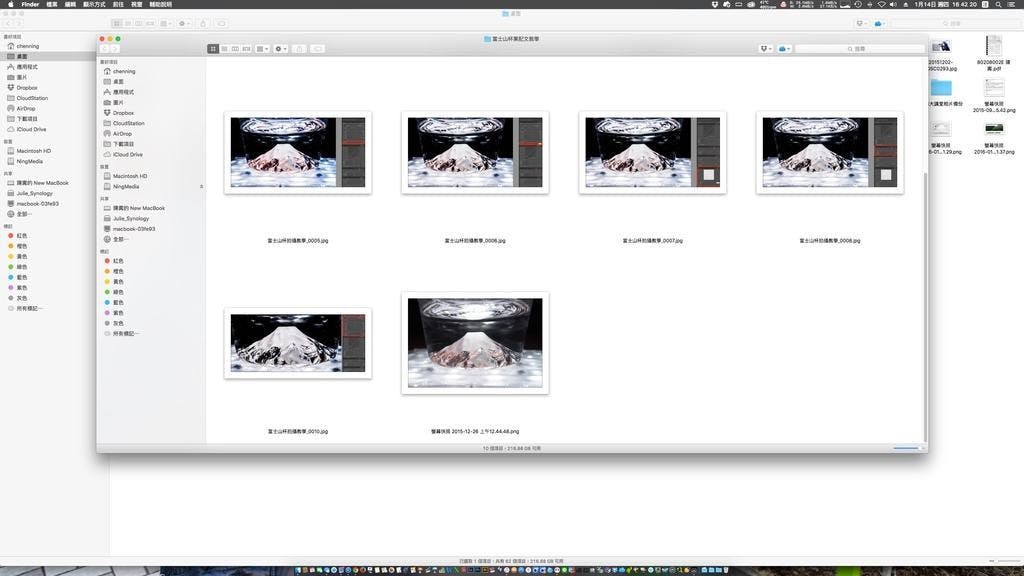
Task: Switch front window to icon view
Action: pyautogui.click(x=213, y=49)
